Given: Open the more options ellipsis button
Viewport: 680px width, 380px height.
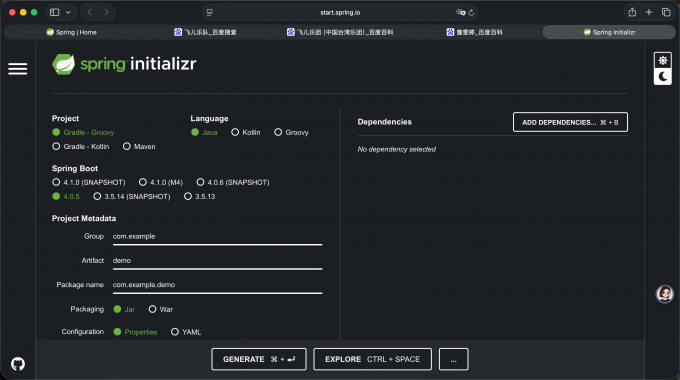Looking at the screenshot, I should point(454,359).
